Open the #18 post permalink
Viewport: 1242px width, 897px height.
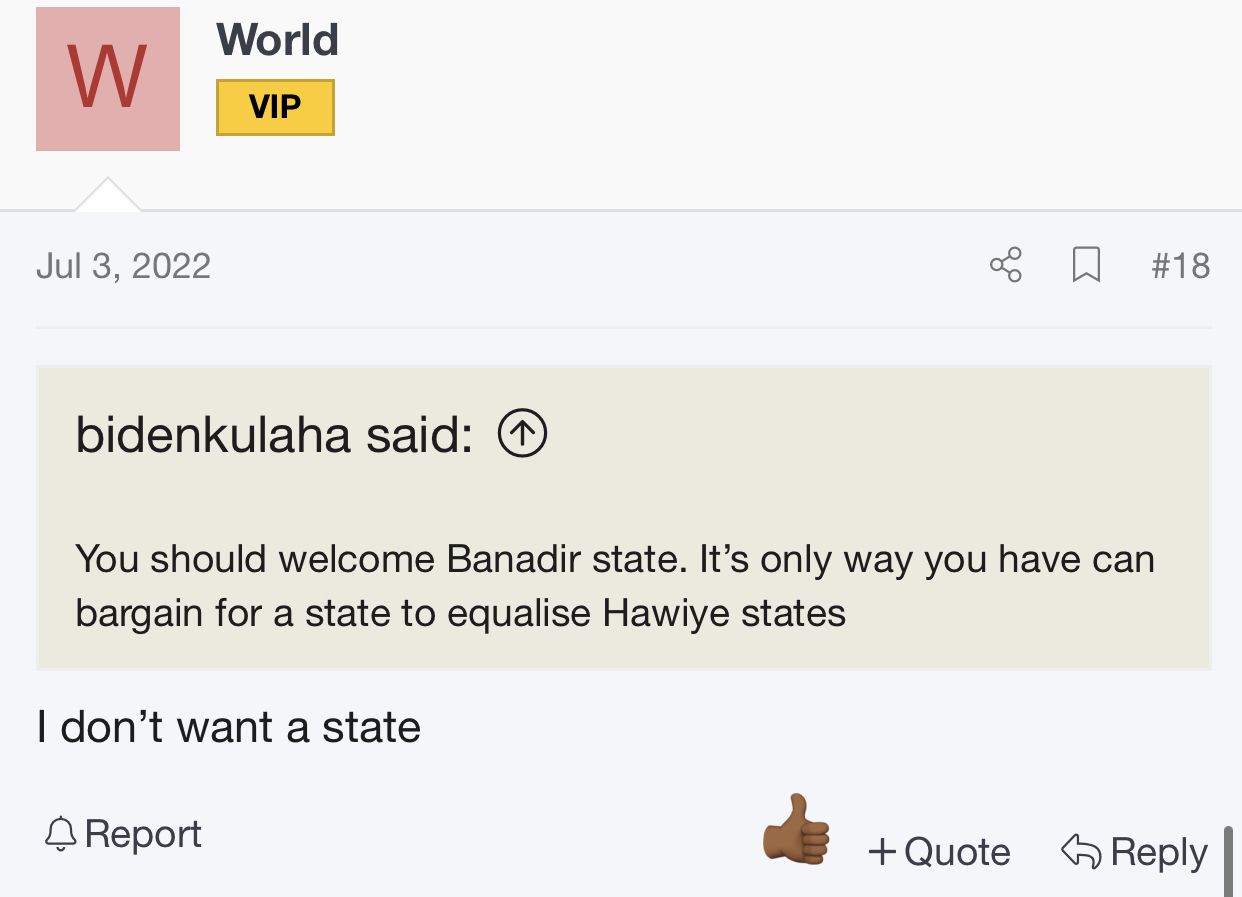[1180, 266]
